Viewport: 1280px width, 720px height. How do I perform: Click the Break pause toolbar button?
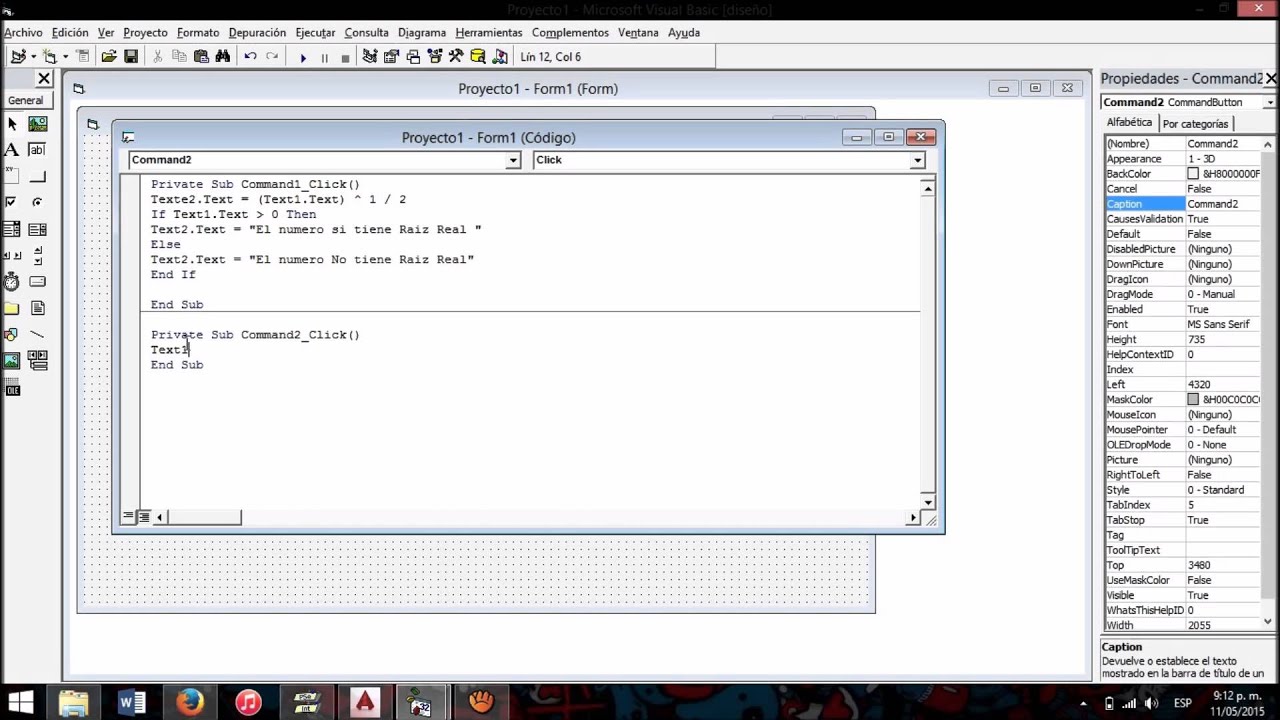pyautogui.click(x=324, y=57)
